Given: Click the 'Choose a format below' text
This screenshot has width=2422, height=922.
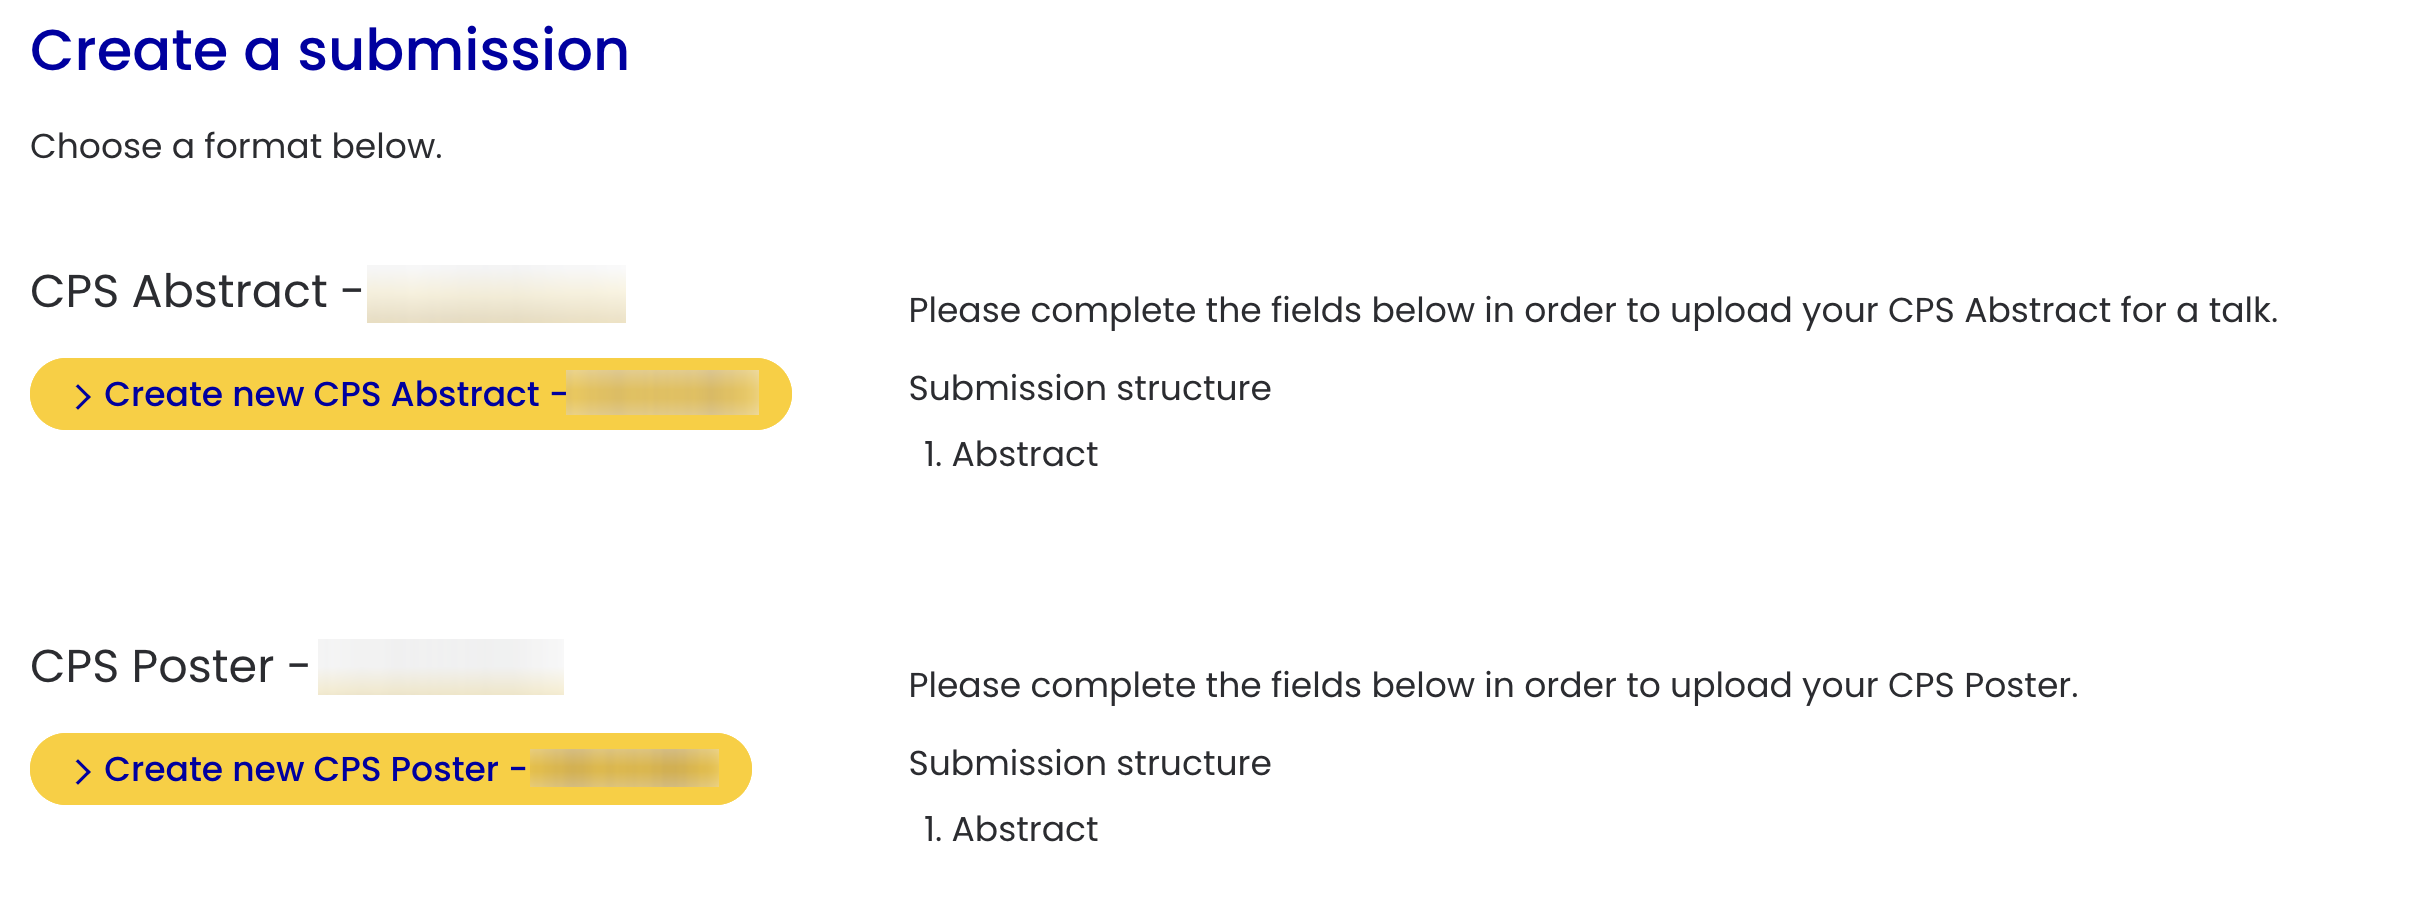Looking at the screenshot, I should [237, 146].
